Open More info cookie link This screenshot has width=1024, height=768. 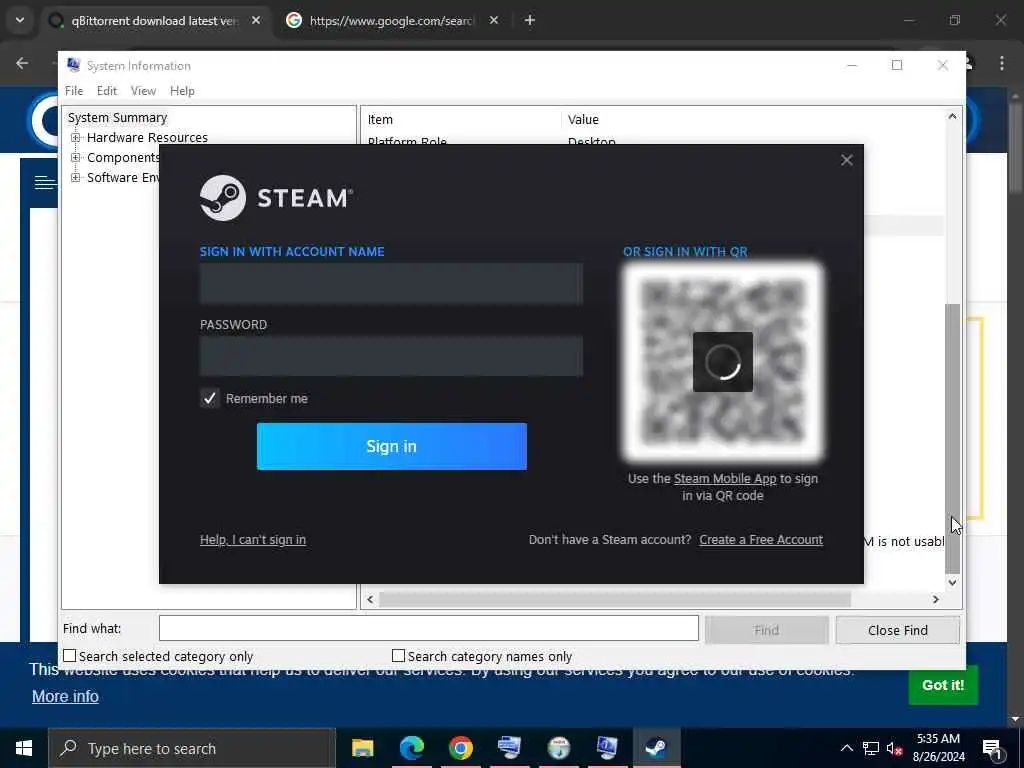[x=65, y=697]
